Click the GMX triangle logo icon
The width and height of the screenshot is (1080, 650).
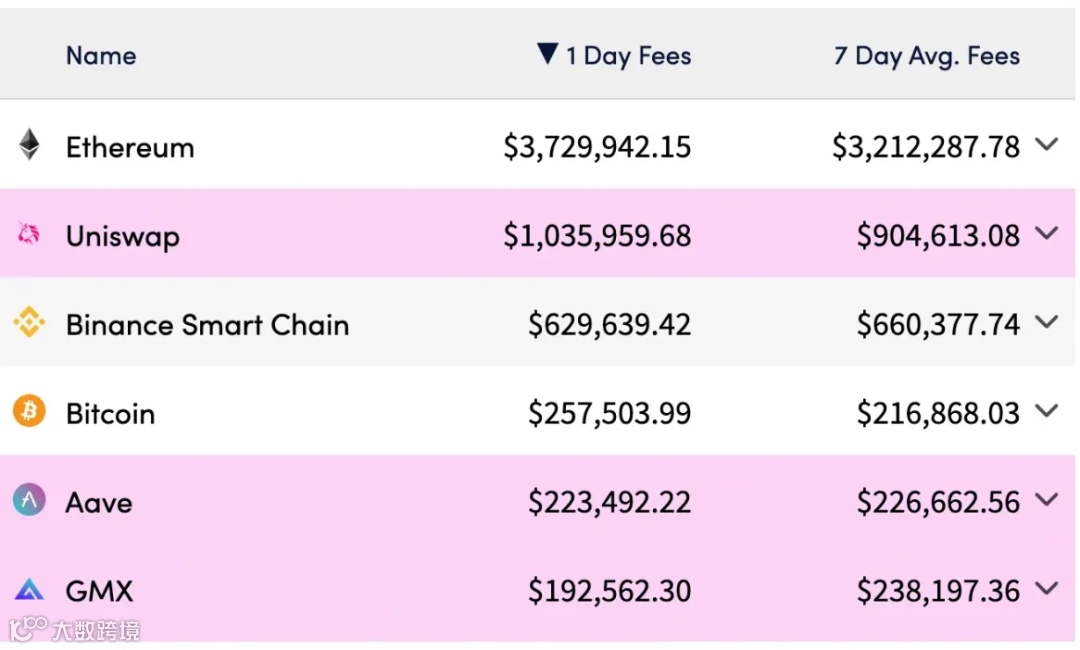(x=29, y=590)
